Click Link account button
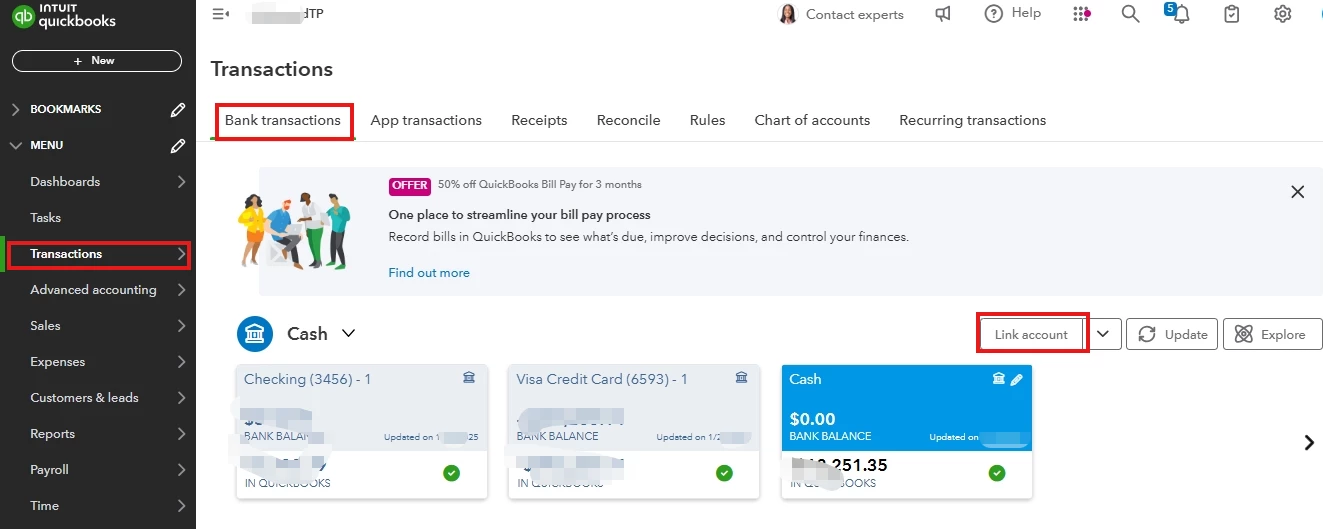 click(1031, 334)
